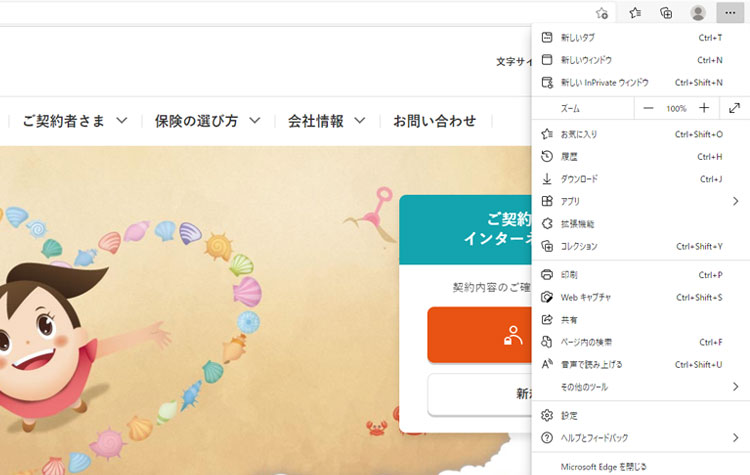This screenshot has height=475, width=750.
Task: Enter full screen with zoom expand icon
Action: click(x=735, y=108)
